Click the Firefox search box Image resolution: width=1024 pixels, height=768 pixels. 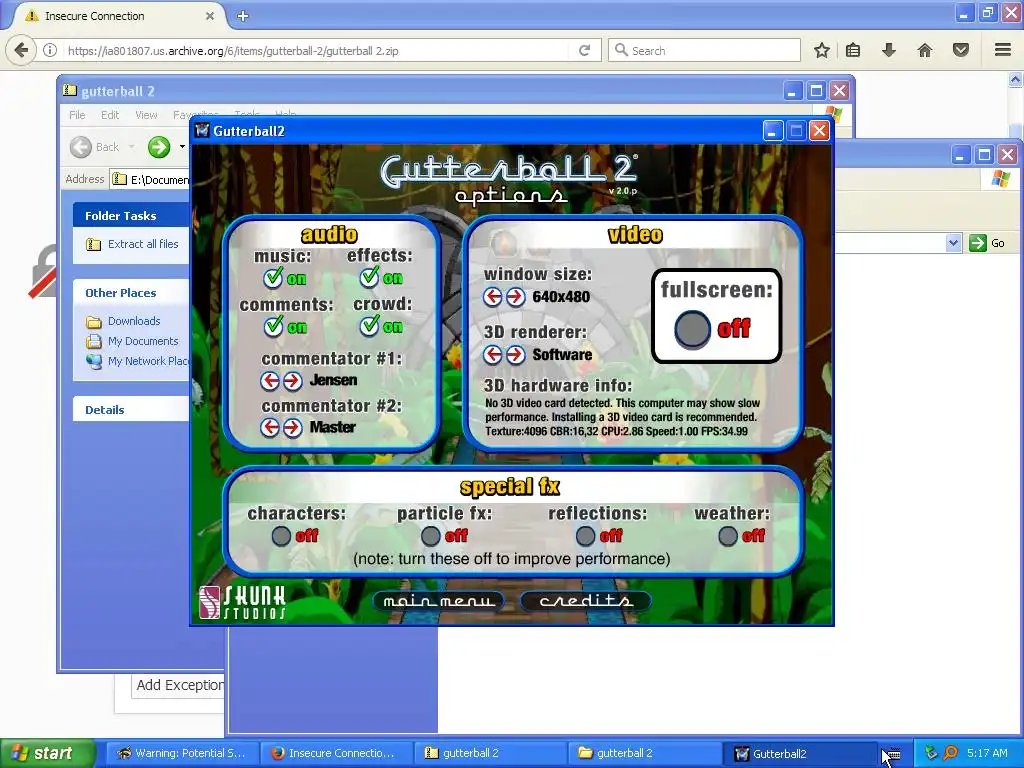click(x=704, y=50)
